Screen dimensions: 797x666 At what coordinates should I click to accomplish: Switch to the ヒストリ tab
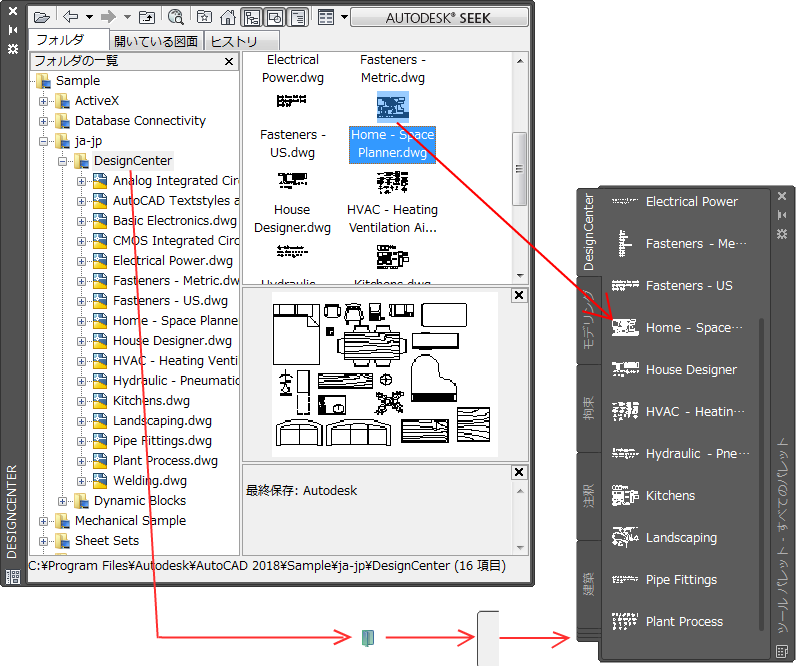click(x=241, y=41)
